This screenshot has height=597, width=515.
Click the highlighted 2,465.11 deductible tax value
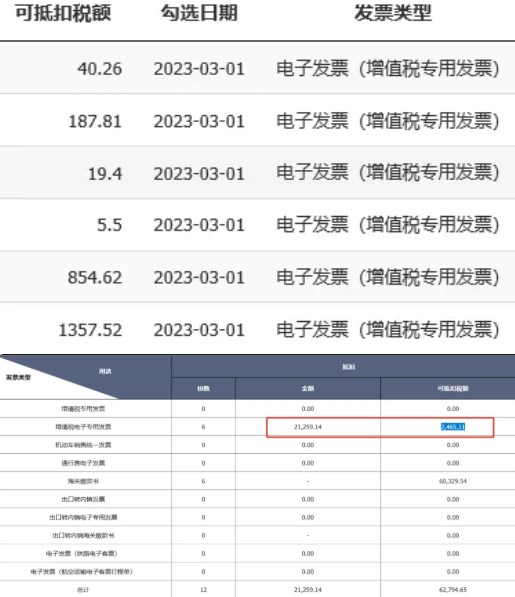point(453,427)
